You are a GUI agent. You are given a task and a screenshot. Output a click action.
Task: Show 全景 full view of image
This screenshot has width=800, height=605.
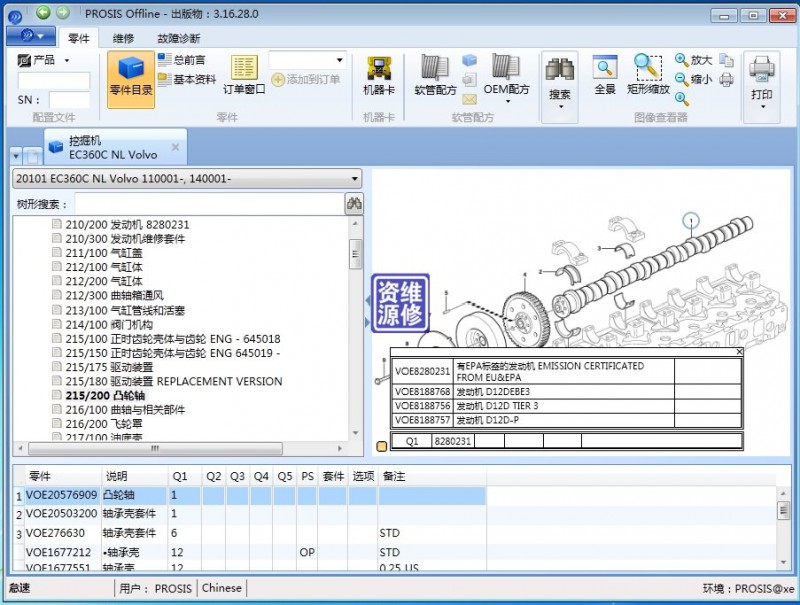[x=605, y=75]
